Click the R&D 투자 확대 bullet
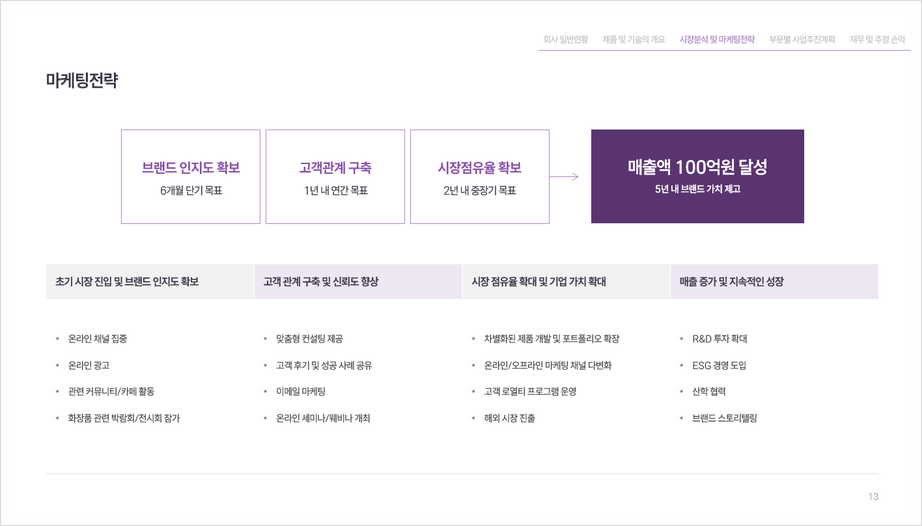 click(720, 339)
